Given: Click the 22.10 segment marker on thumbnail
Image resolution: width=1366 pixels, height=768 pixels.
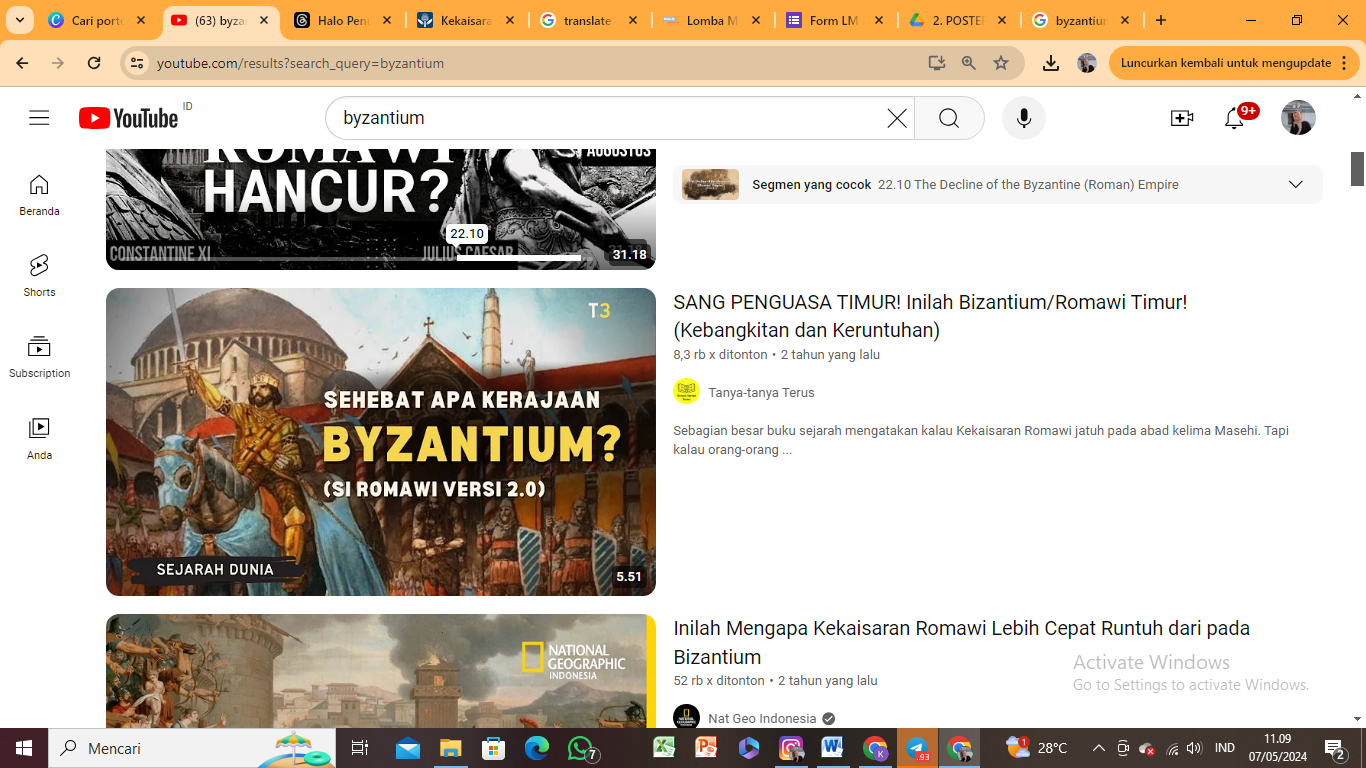Looking at the screenshot, I should point(466,233).
